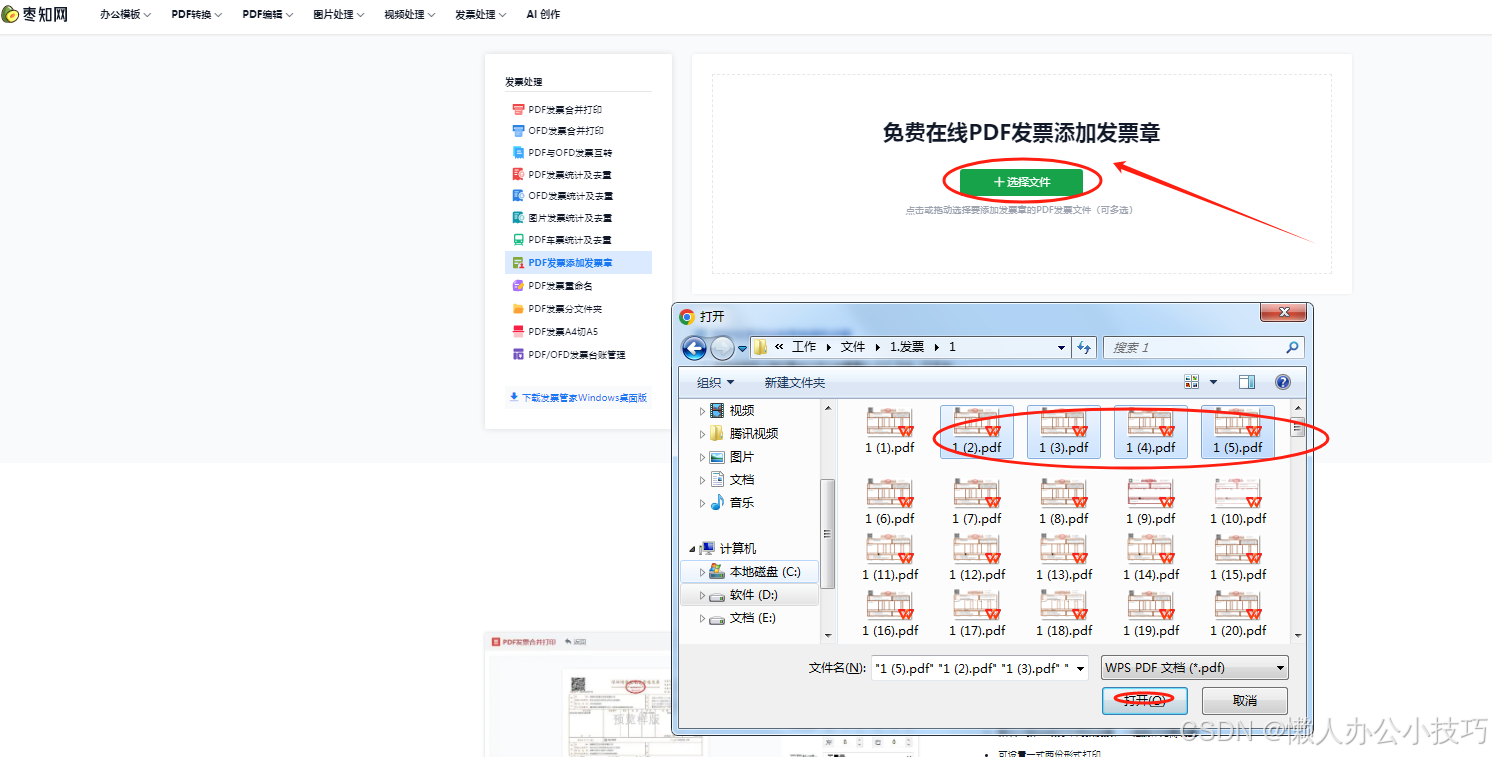The height and width of the screenshot is (757, 1492).
Task: Click the PDF发票合并打印 sidebar icon
Action: point(518,109)
